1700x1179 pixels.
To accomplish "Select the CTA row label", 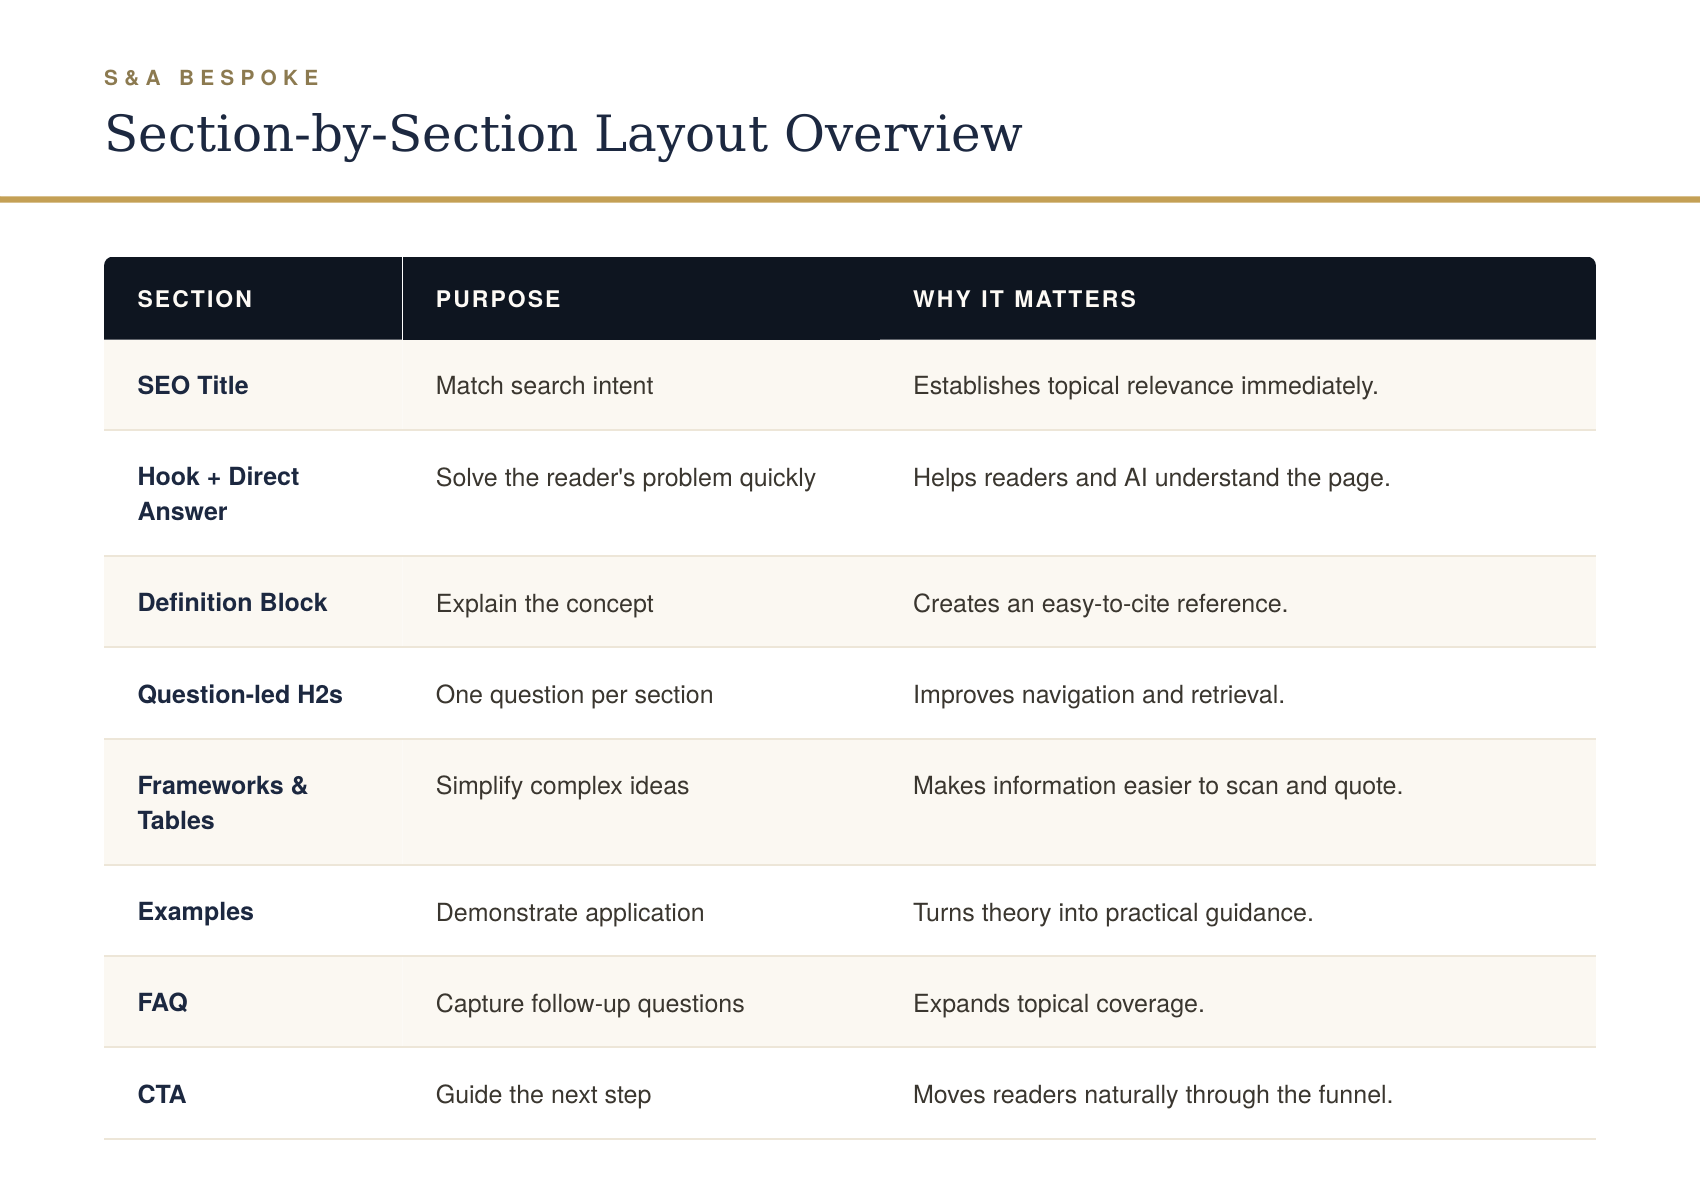I will [x=162, y=1095].
